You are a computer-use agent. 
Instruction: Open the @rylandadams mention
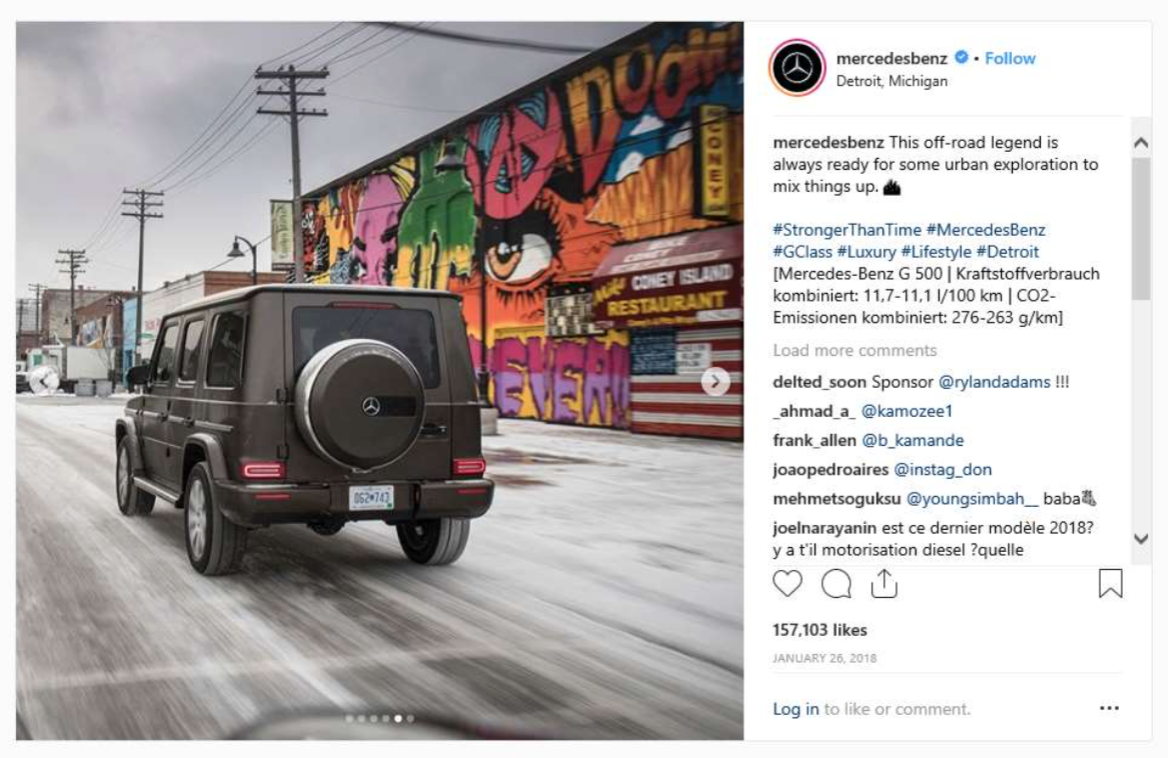(994, 382)
